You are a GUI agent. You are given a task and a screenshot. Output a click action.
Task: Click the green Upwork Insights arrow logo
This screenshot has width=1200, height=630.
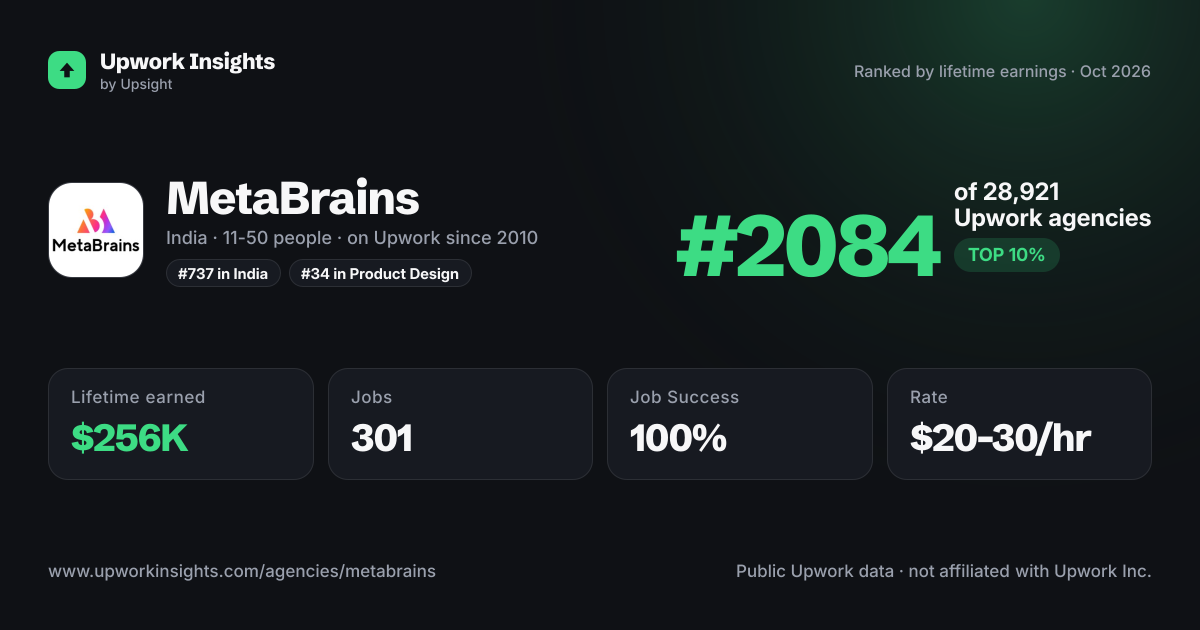67,70
